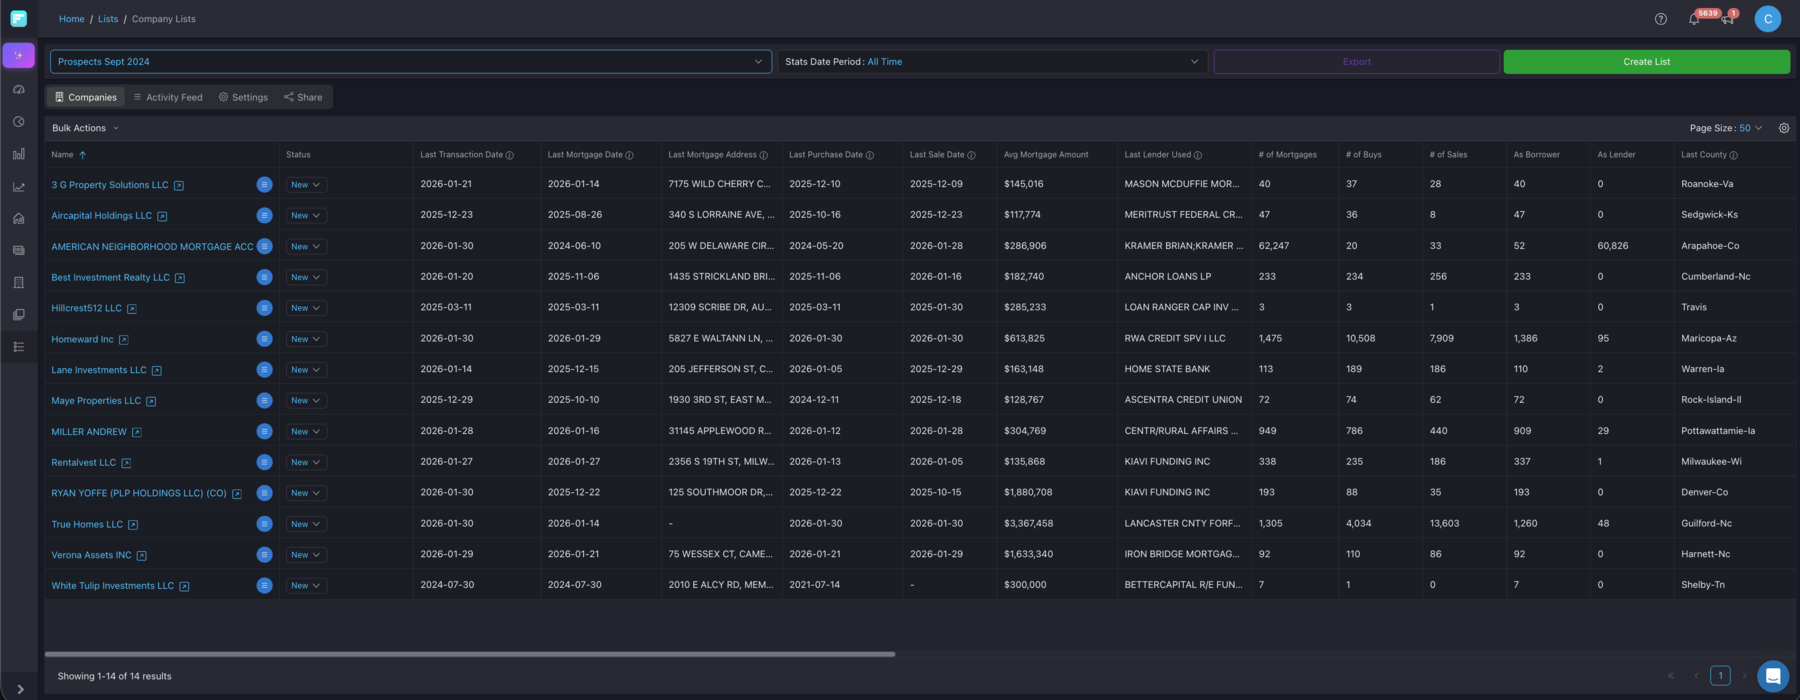1800x700 pixels.
Task: Switch to the Activity Feed tab
Action: point(168,97)
